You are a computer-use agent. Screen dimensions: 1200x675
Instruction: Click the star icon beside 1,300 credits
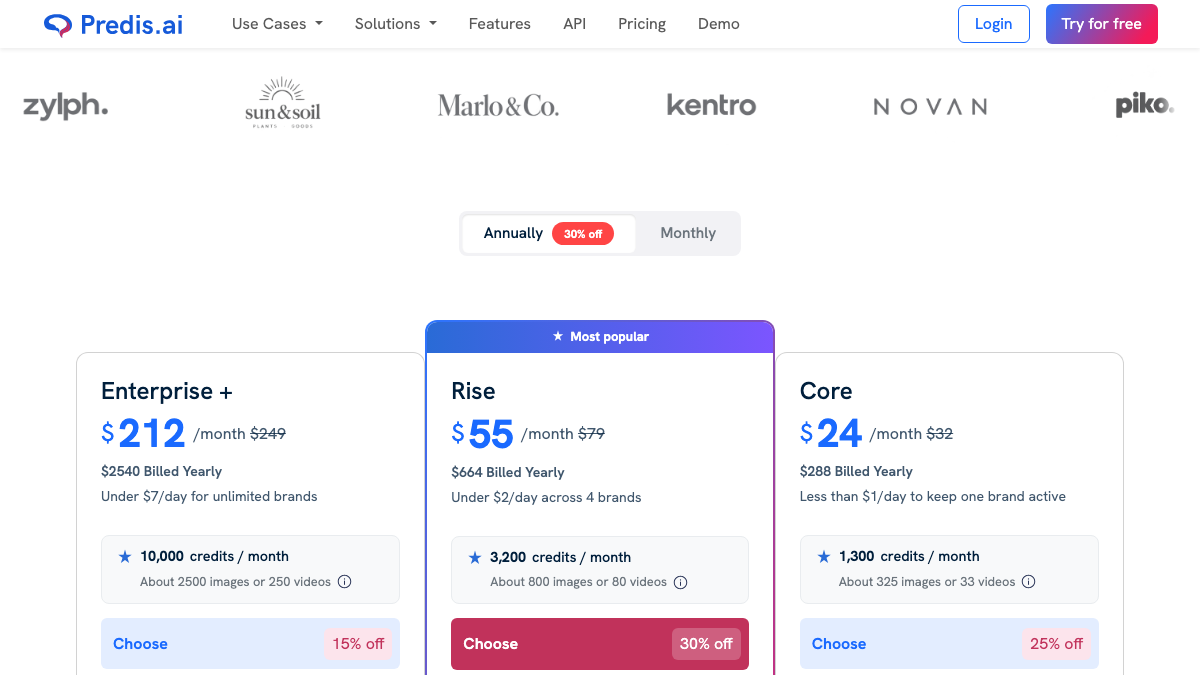[x=824, y=556]
